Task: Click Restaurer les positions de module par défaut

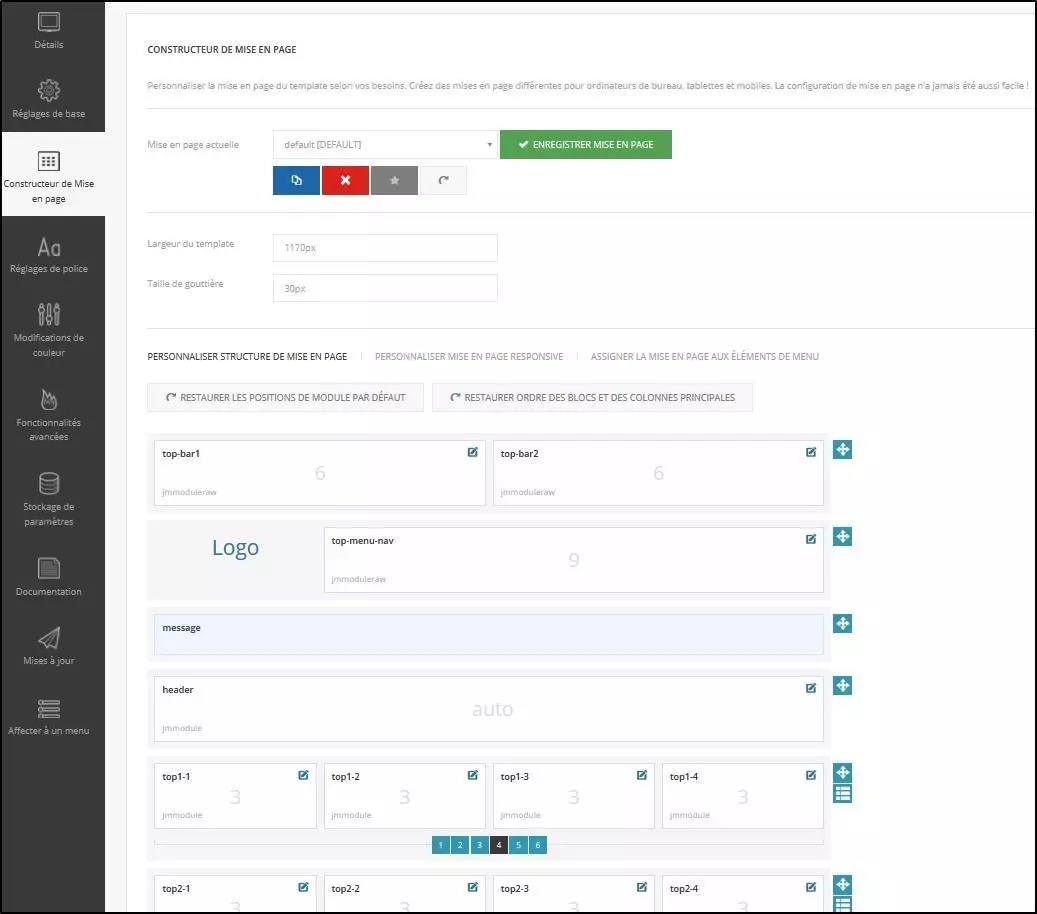Action: tap(285, 397)
